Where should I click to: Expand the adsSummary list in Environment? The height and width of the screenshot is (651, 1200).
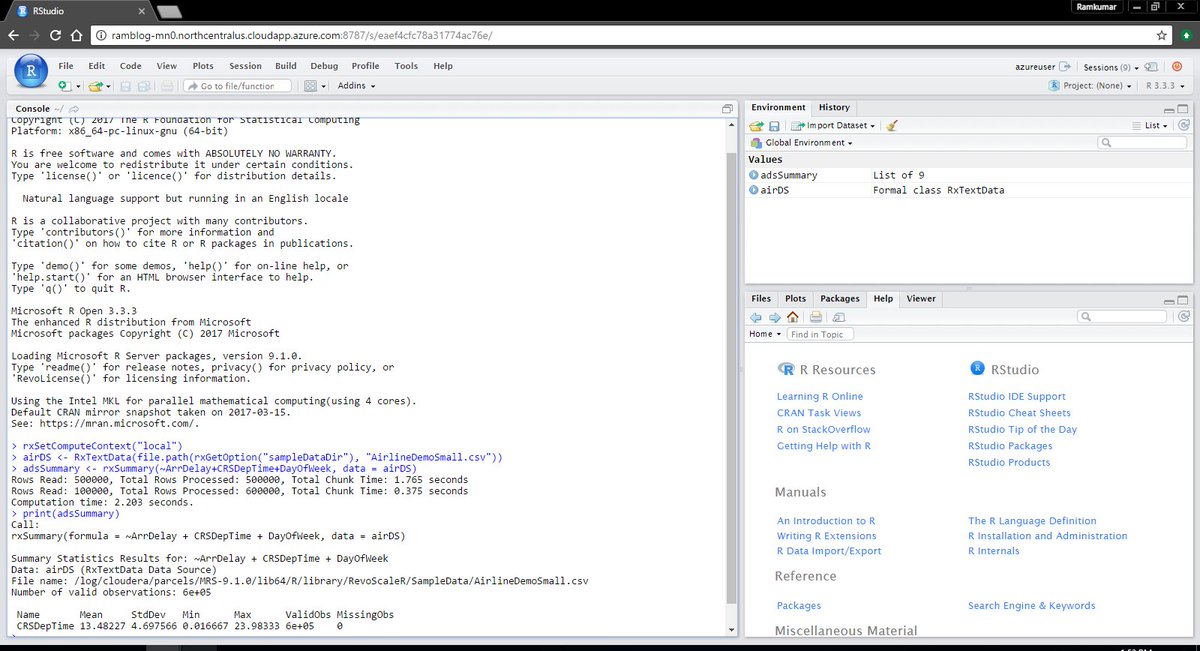coord(753,174)
